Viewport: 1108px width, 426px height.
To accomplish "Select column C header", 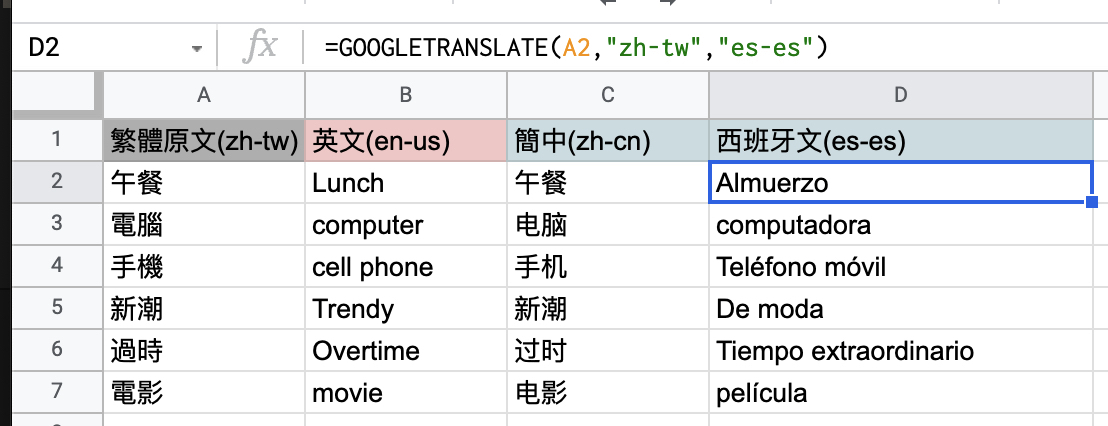I will (607, 95).
